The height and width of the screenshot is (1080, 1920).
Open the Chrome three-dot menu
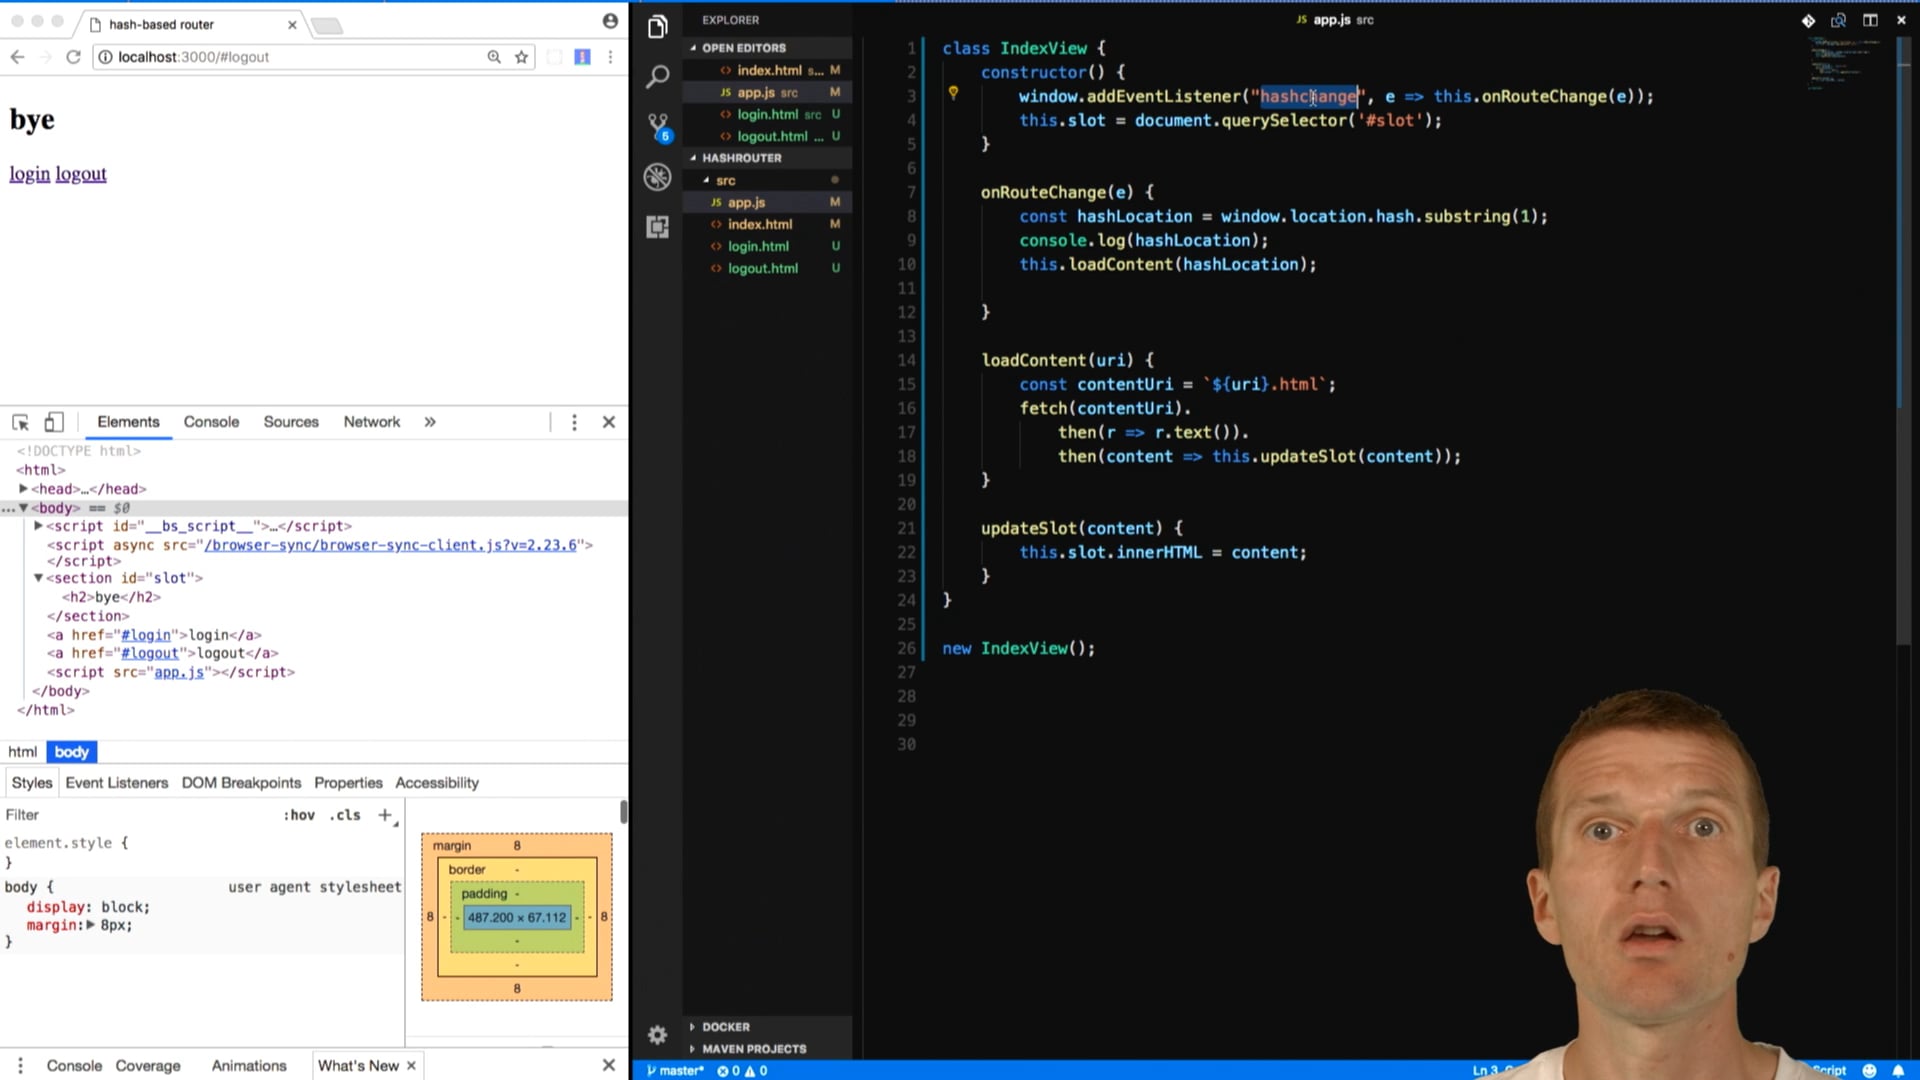[x=610, y=57]
